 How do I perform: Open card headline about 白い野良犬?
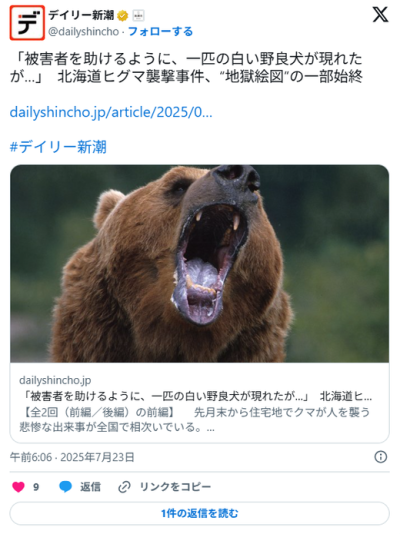pyautogui.click(x=195, y=396)
